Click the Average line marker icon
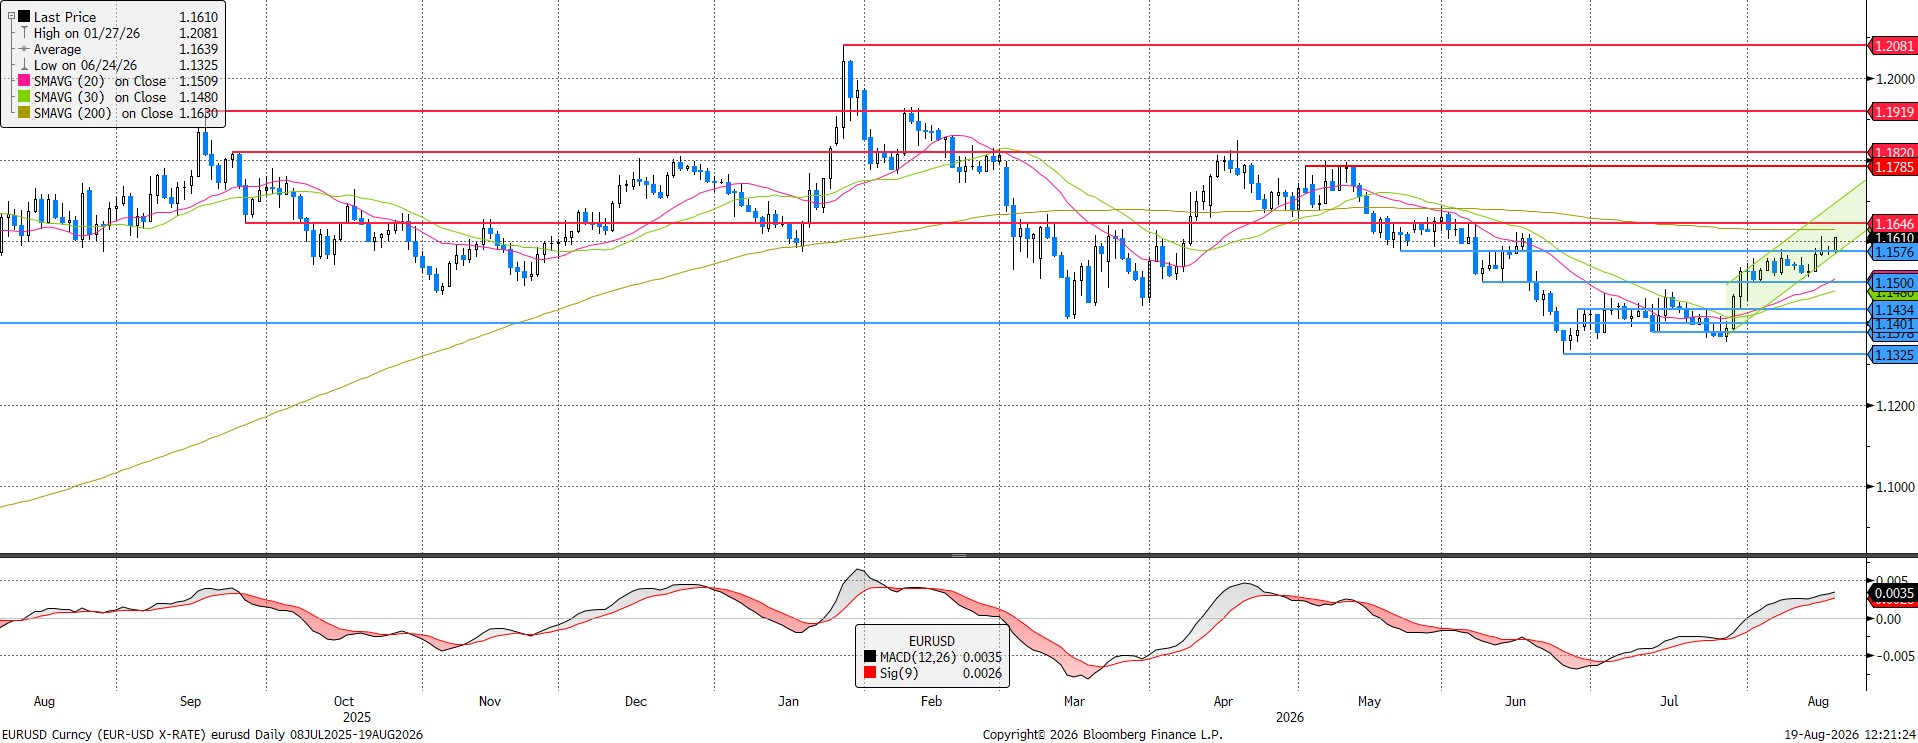The width and height of the screenshot is (1918, 743). pyautogui.click(x=24, y=49)
